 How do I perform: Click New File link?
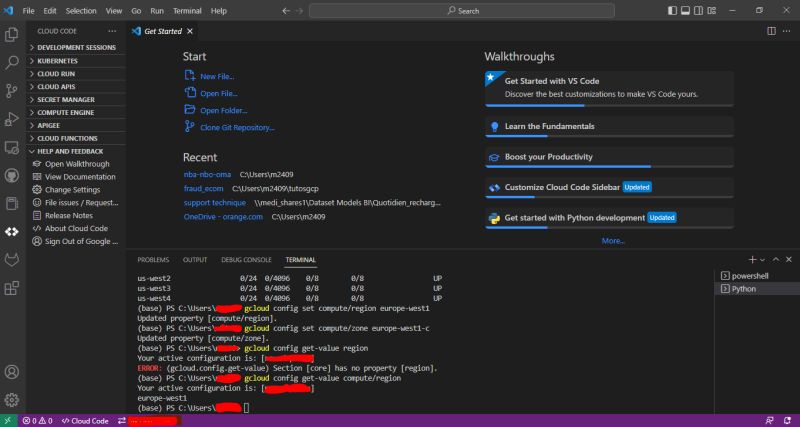(217, 77)
